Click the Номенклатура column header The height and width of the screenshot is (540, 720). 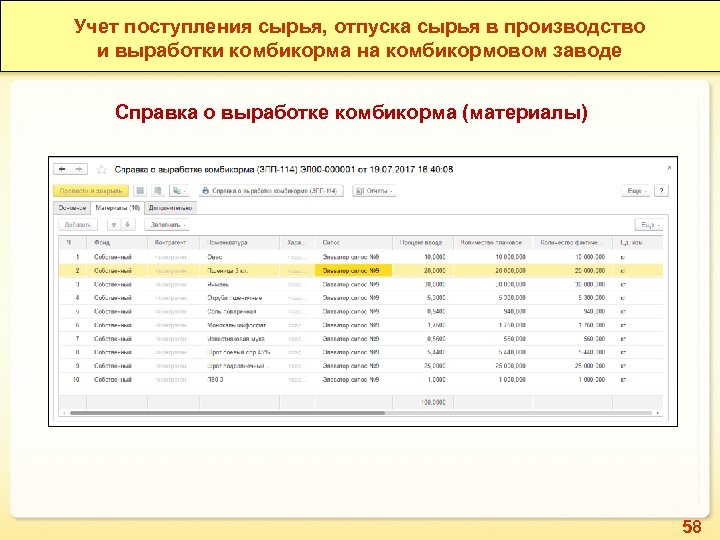239,242
